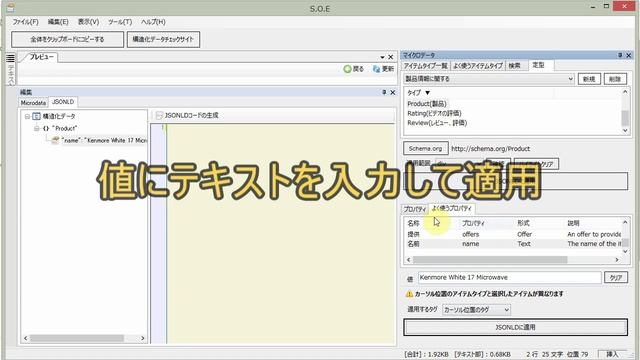Click the type list vertical scrollbar thumb
This screenshot has height=360, width=640.
tap(625, 118)
